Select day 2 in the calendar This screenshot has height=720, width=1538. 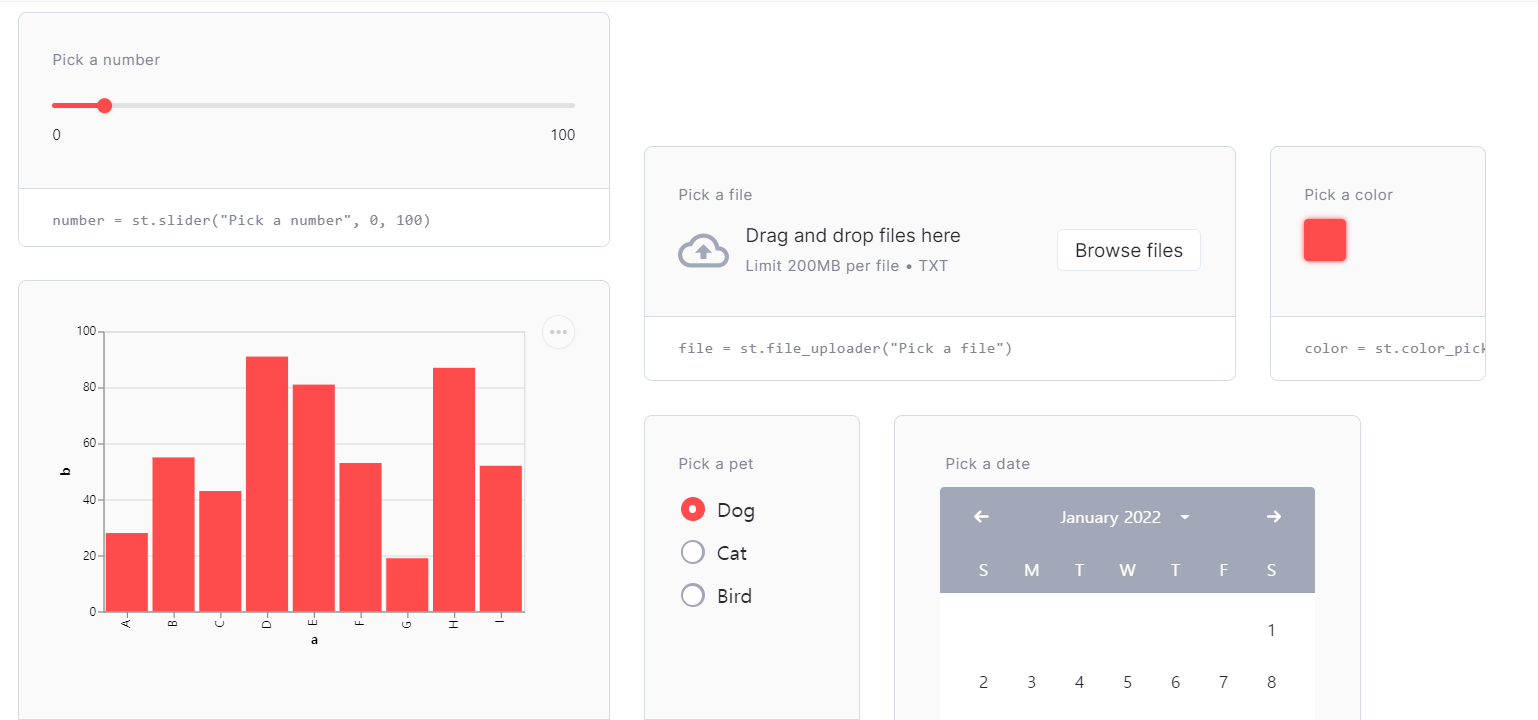pyautogui.click(x=983, y=682)
